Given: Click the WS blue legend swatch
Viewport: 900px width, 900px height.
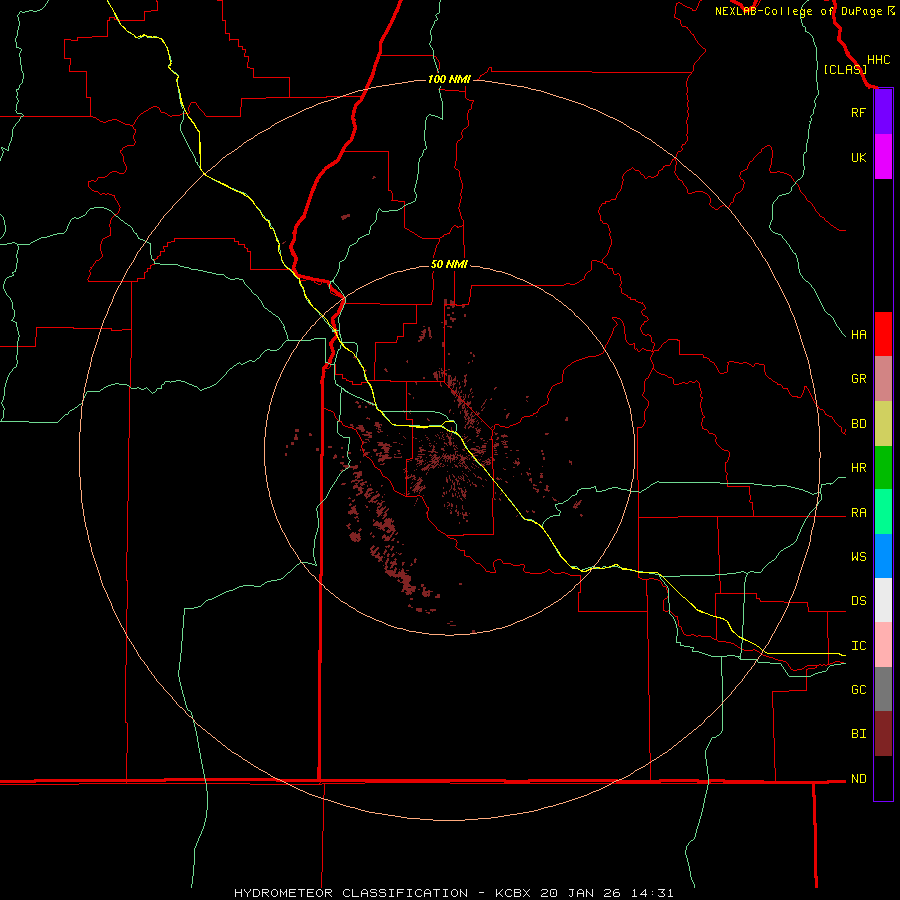Looking at the screenshot, I should (x=883, y=556).
